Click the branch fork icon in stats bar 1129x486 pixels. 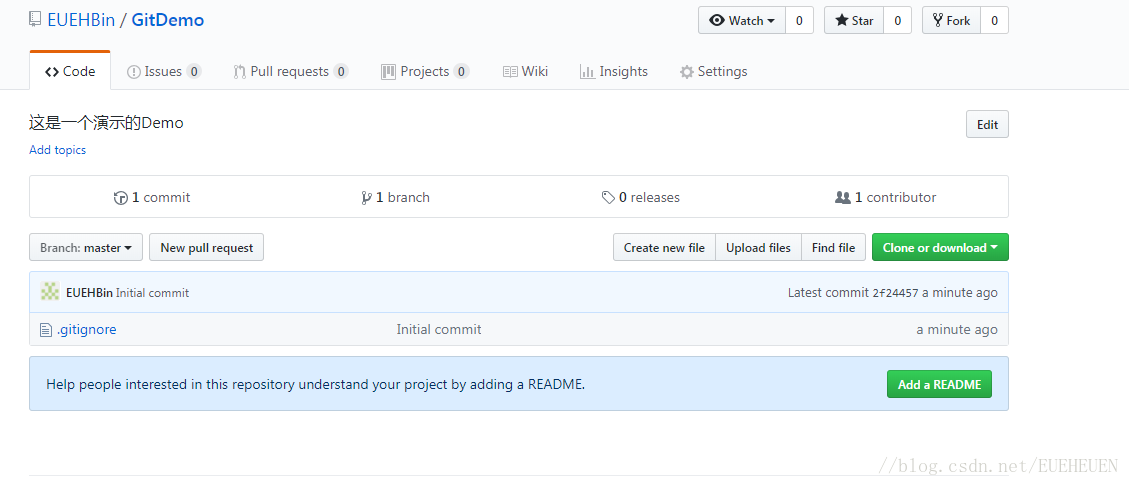coord(366,198)
